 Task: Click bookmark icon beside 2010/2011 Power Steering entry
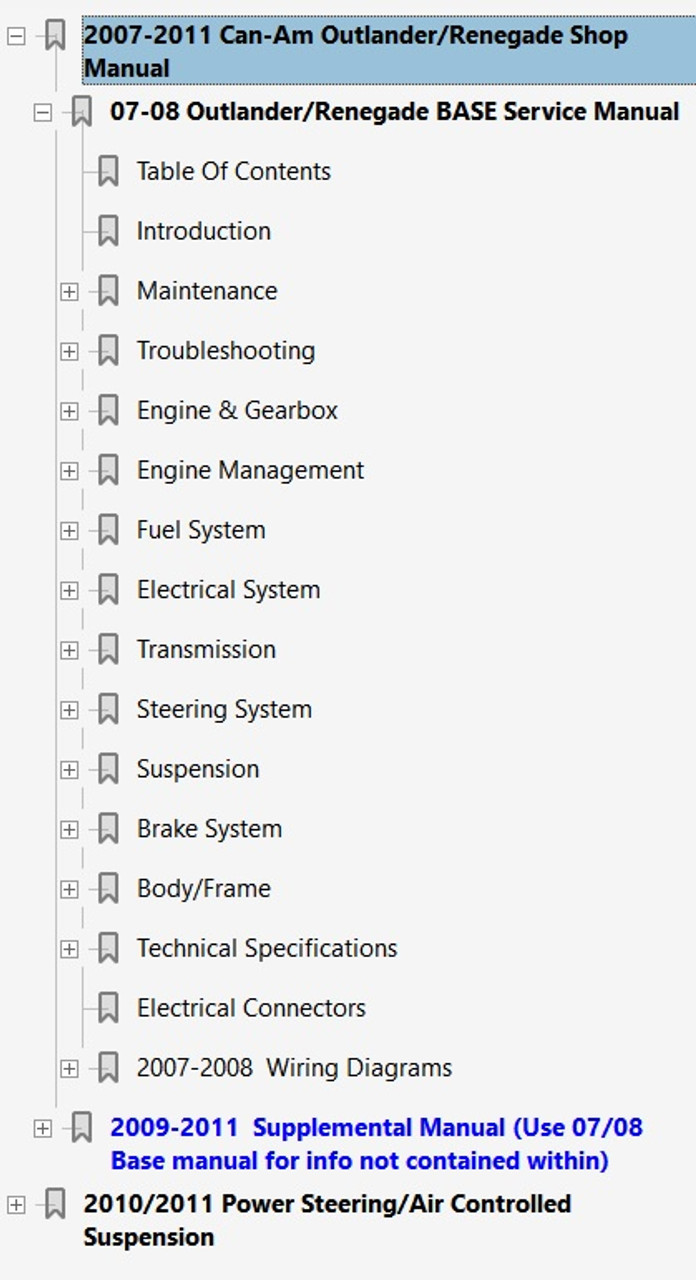point(55,1204)
